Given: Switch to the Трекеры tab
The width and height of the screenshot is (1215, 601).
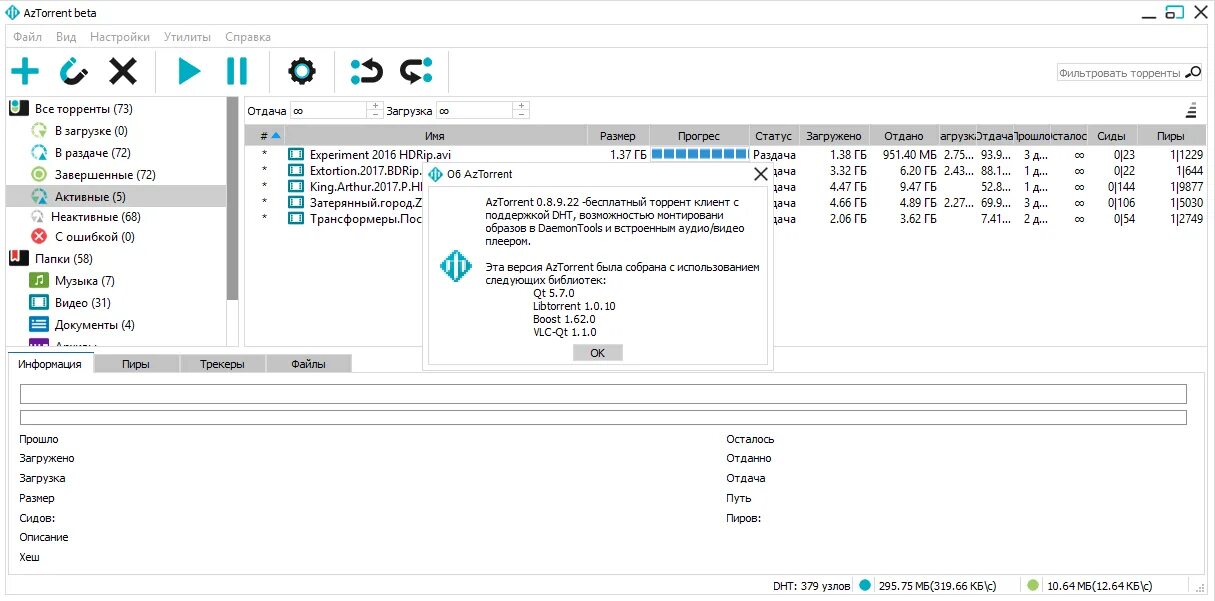Looking at the screenshot, I should click(x=222, y=364).
